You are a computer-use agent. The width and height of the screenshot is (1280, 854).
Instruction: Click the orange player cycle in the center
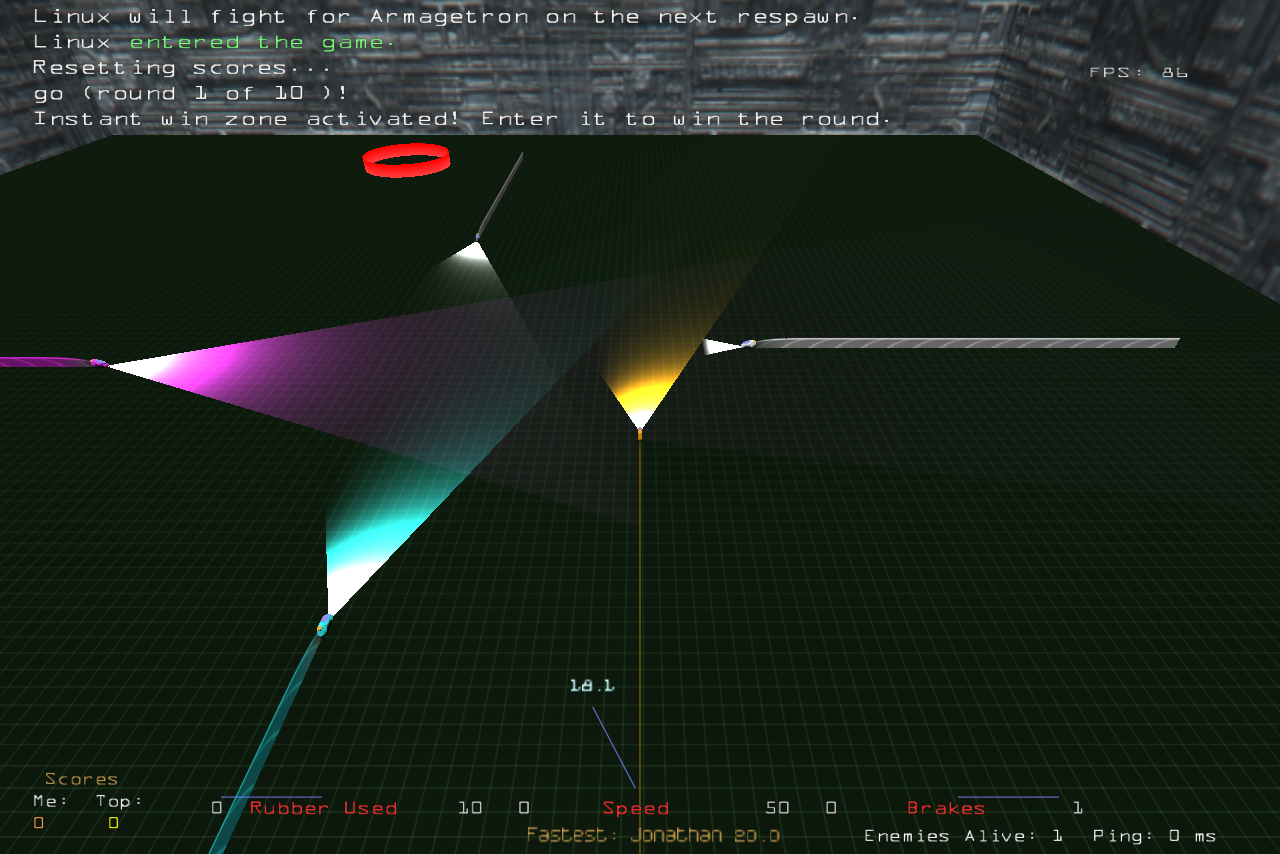click(x=640, y=433)
